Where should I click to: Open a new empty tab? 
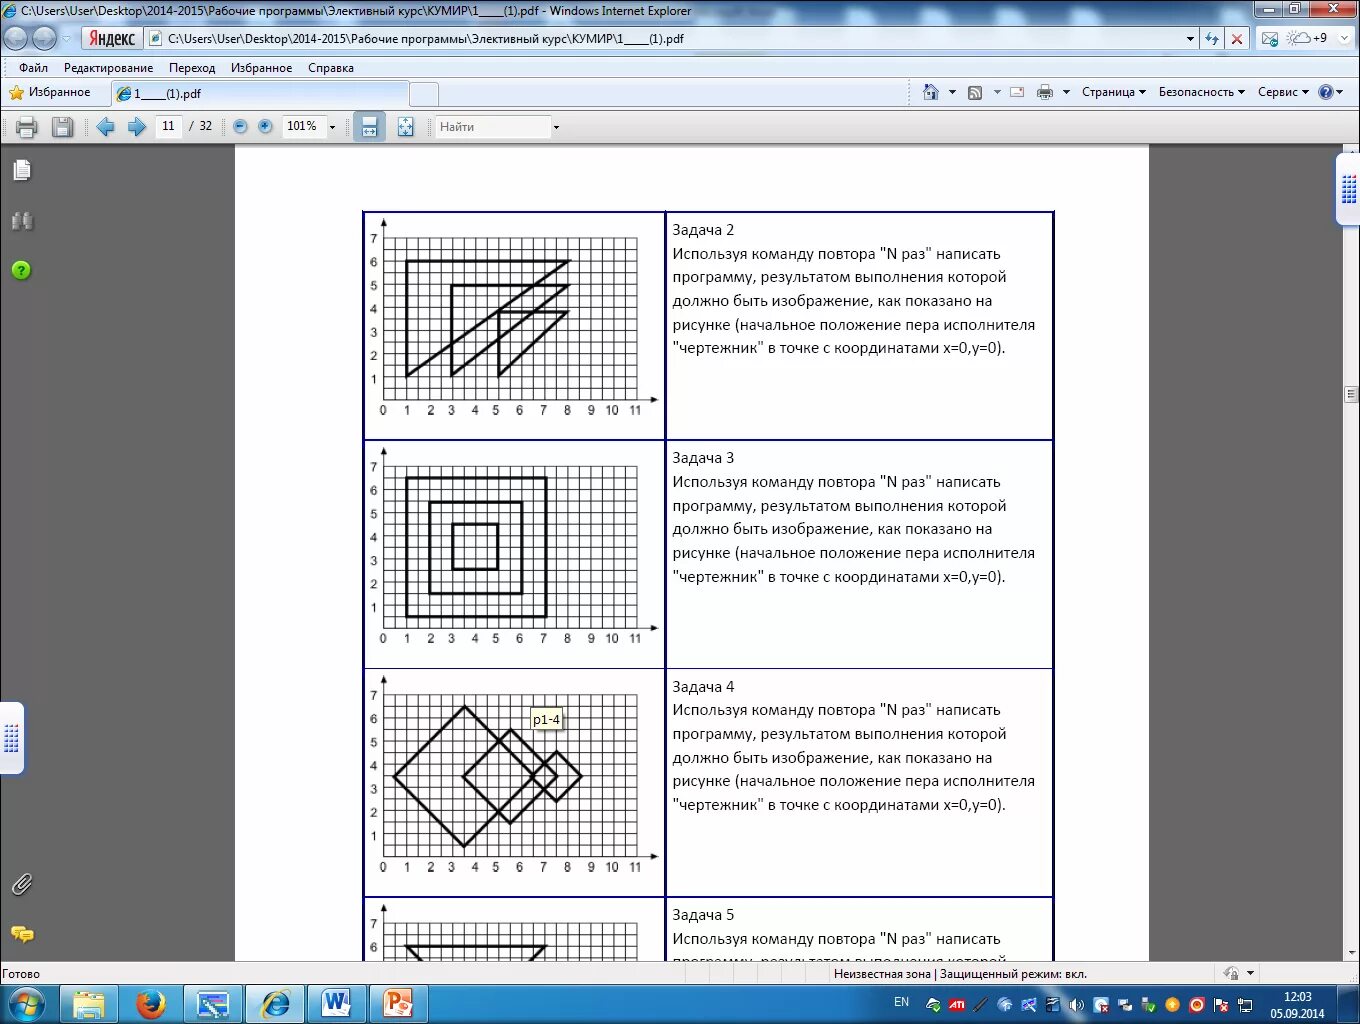[x=424, y=94]
